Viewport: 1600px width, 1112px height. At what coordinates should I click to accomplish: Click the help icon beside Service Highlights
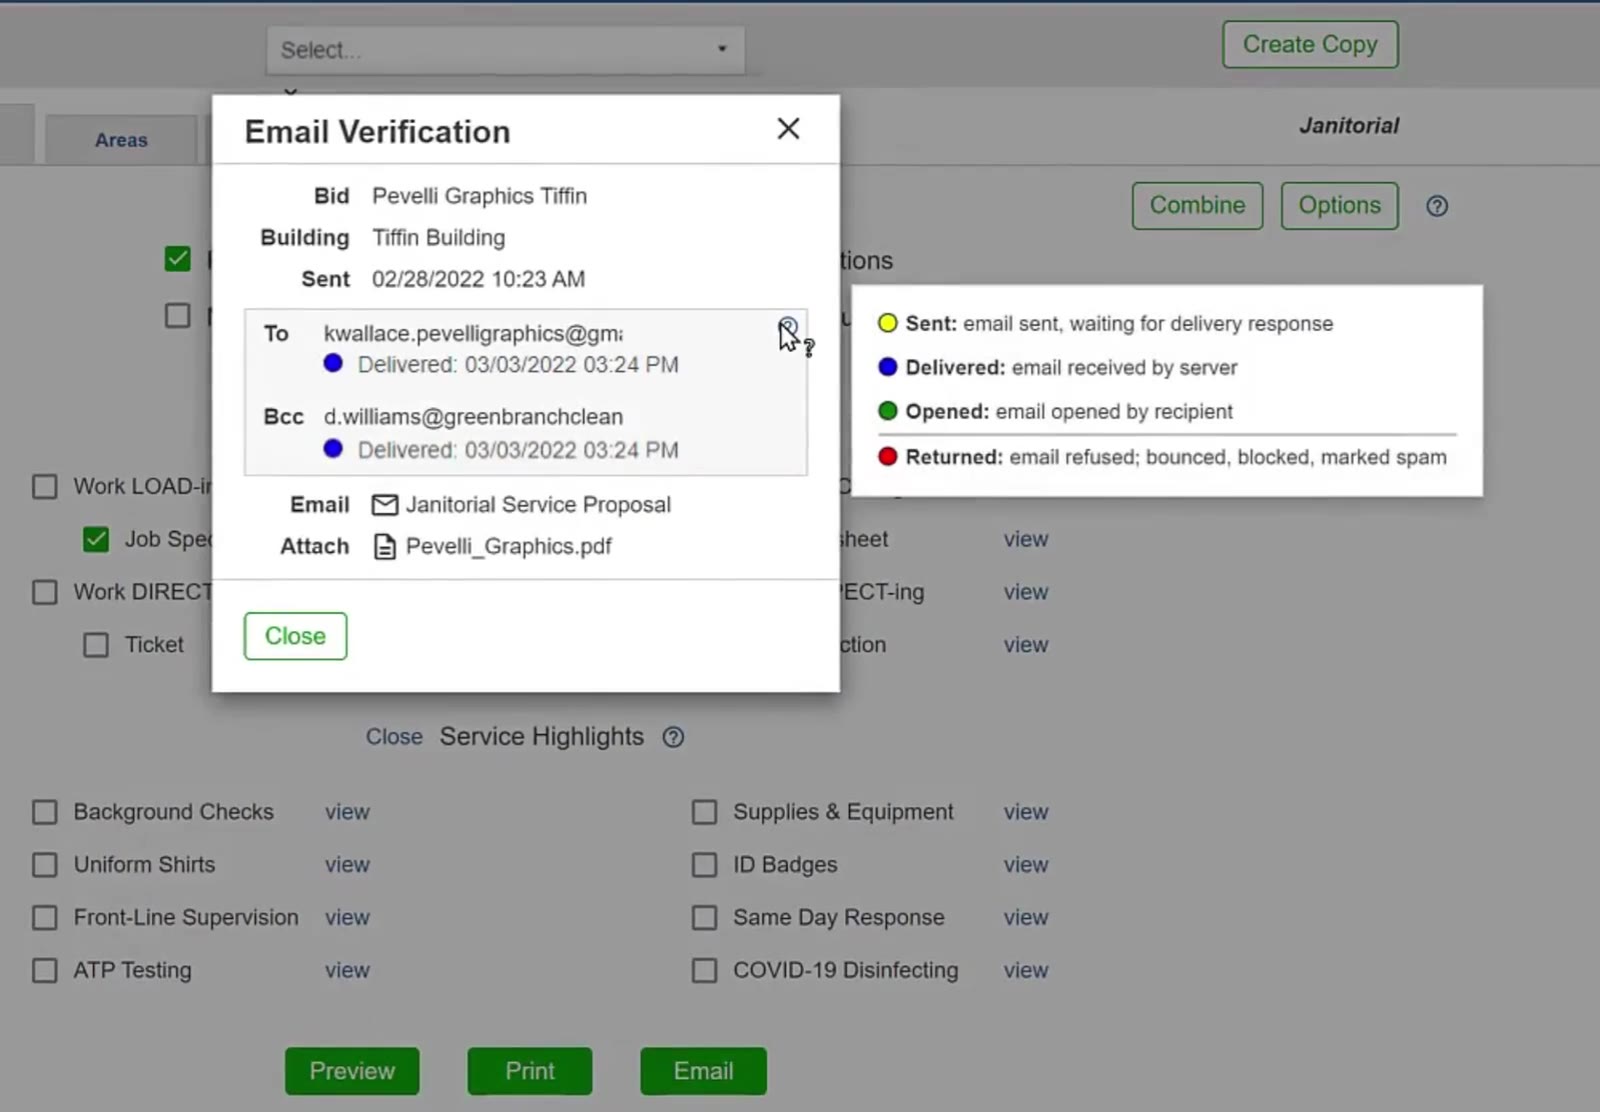(673, 737)
